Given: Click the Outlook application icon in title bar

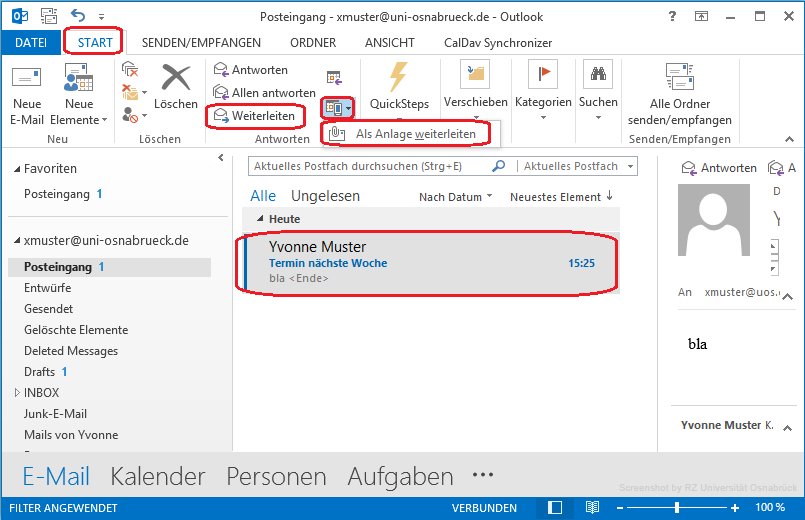Looking at the screenshot, I should point(20,16).
